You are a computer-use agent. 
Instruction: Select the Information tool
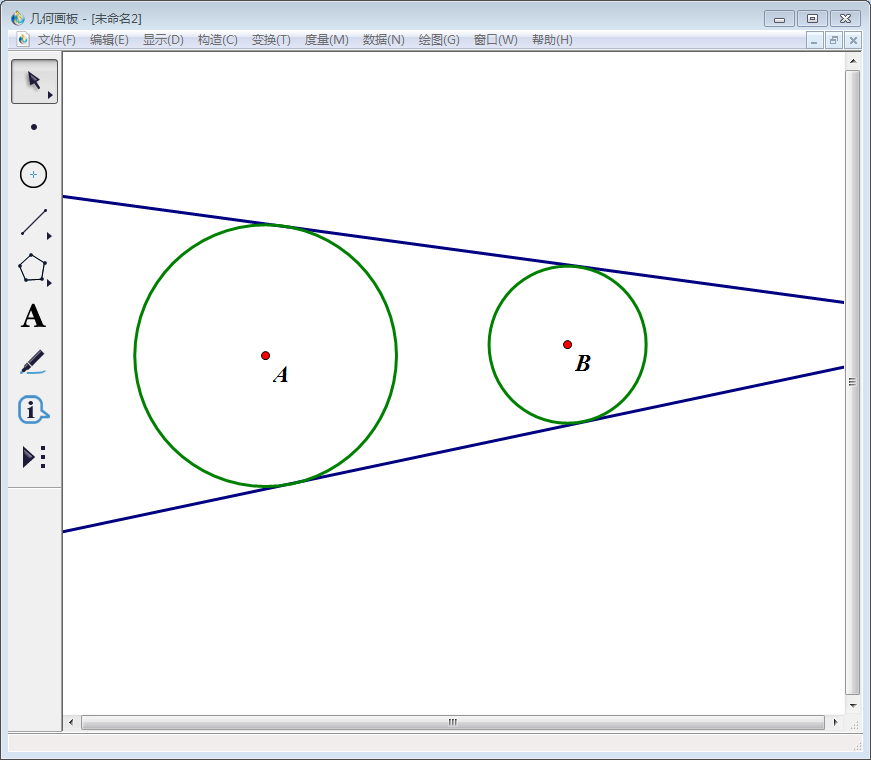(x=33, y=410)
